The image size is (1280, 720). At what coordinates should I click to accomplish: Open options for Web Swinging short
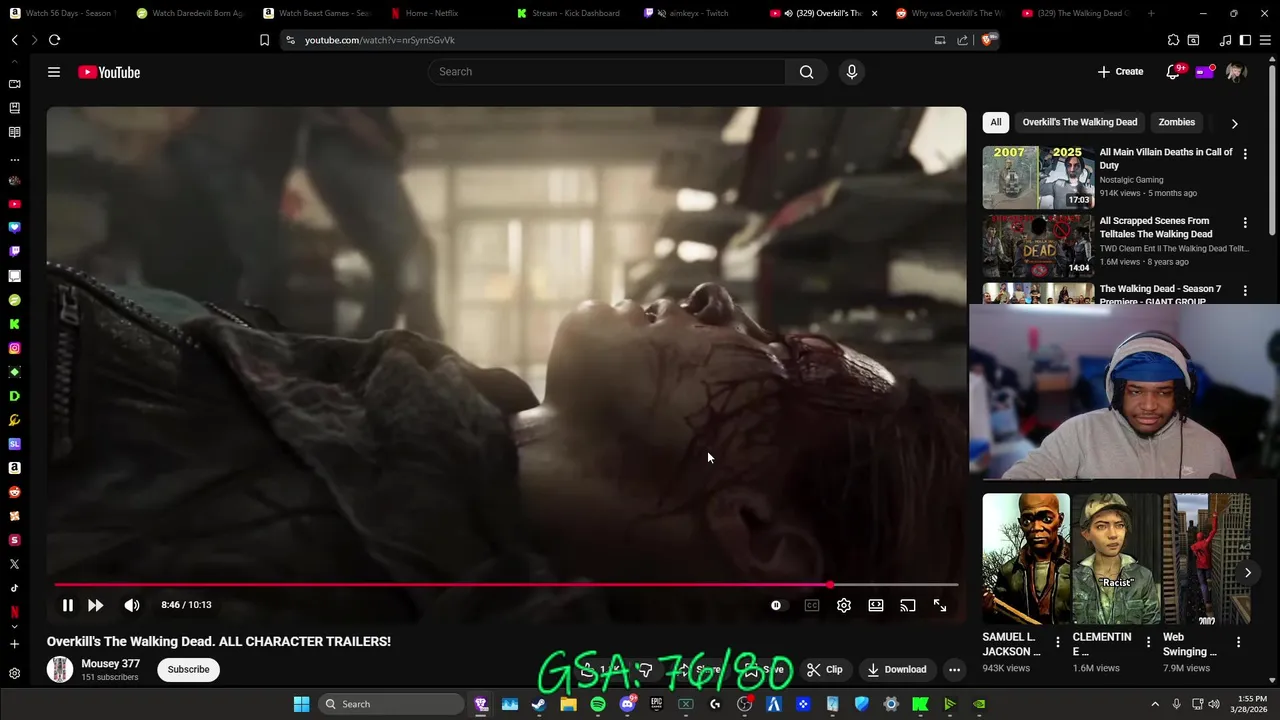[x=1239, y=642]
